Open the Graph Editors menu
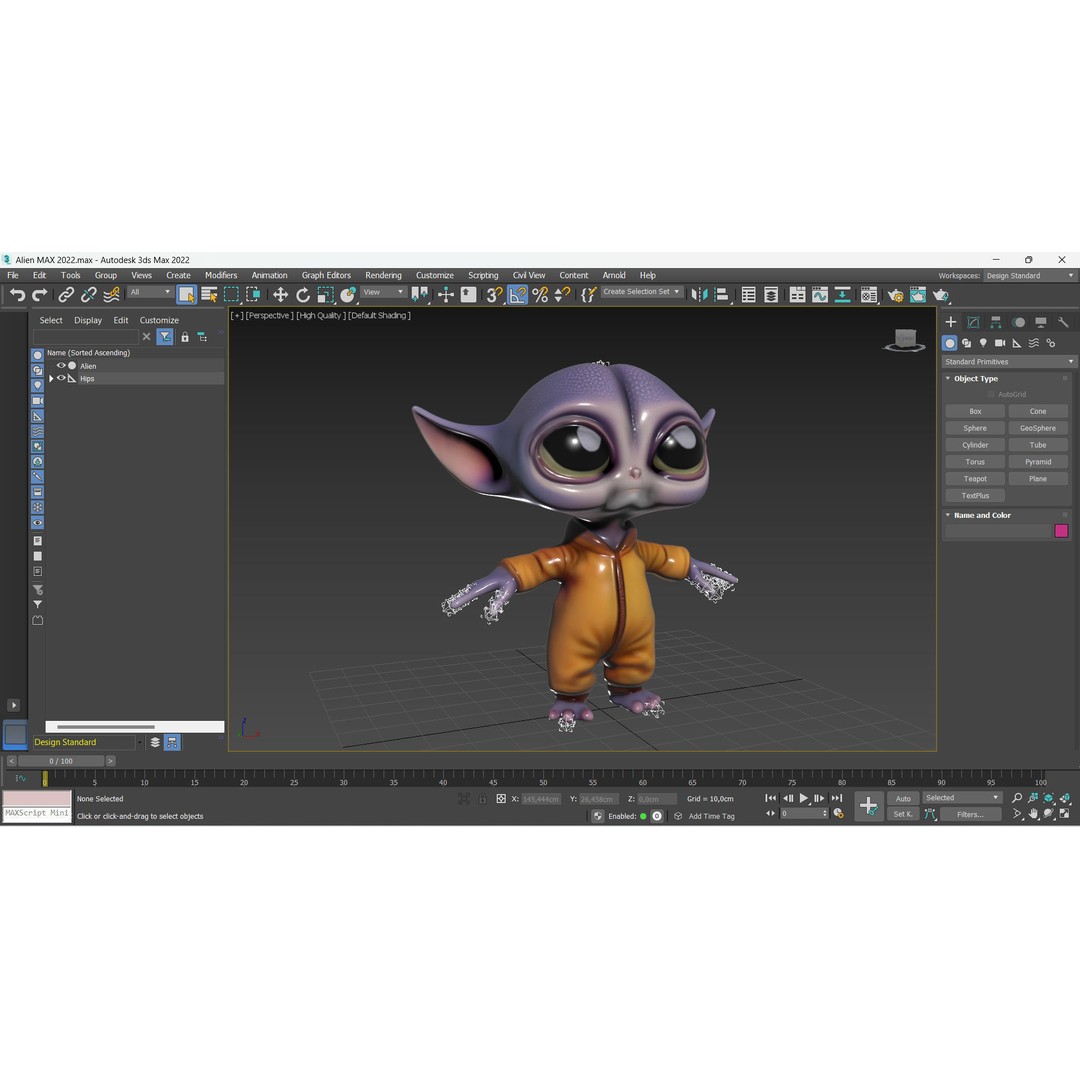The height and width of the screenshot is (1080, 1080). 326,275
